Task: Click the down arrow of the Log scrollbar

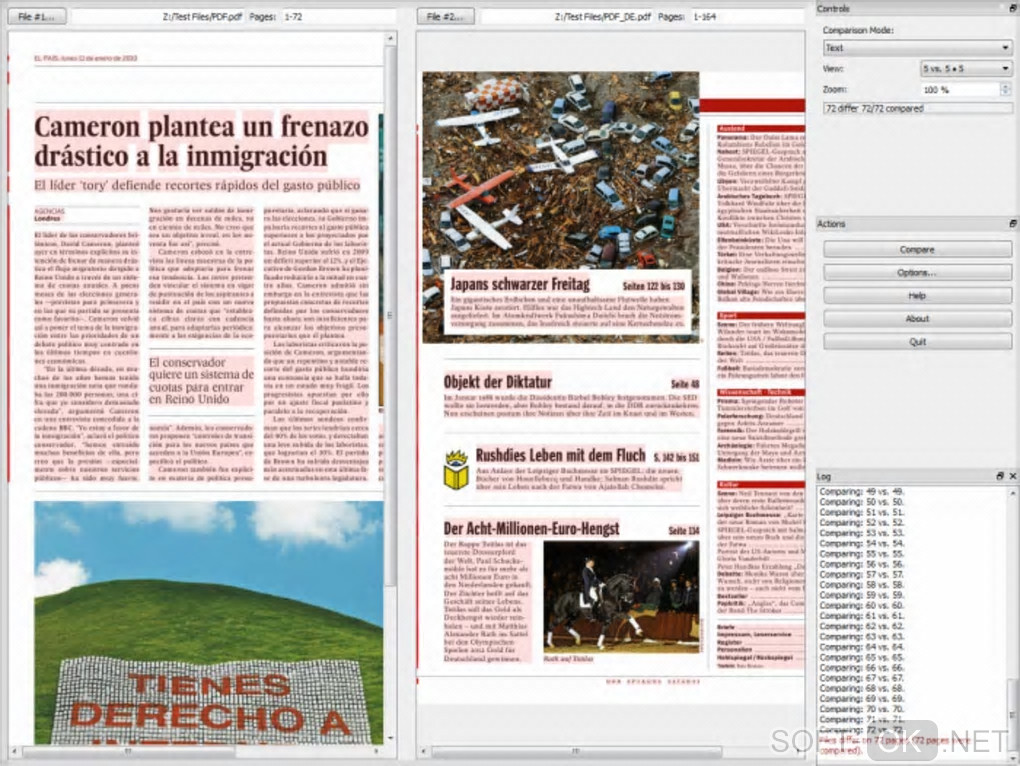Action: 1013,758
